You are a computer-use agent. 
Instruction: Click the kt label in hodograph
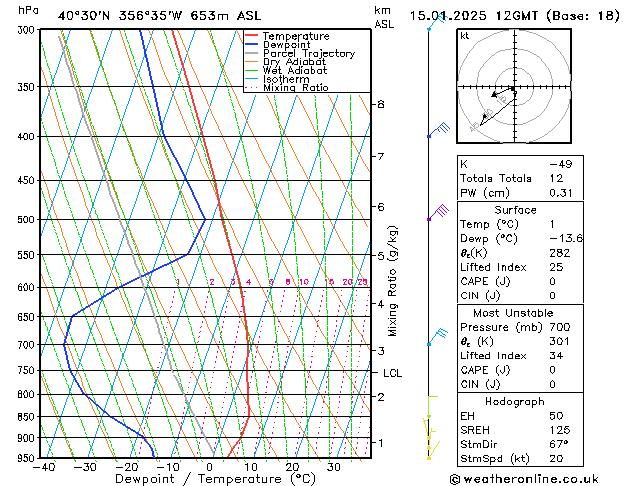click(465, 36)
